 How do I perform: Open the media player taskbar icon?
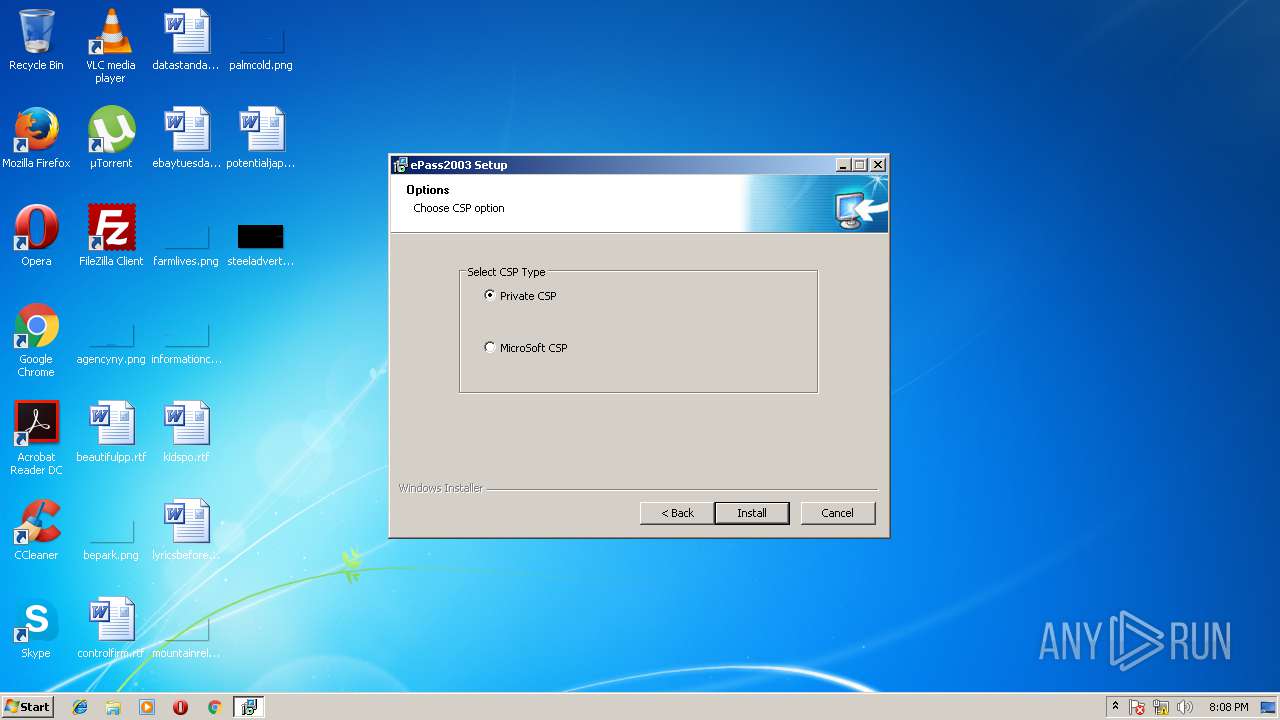[147, 707]
